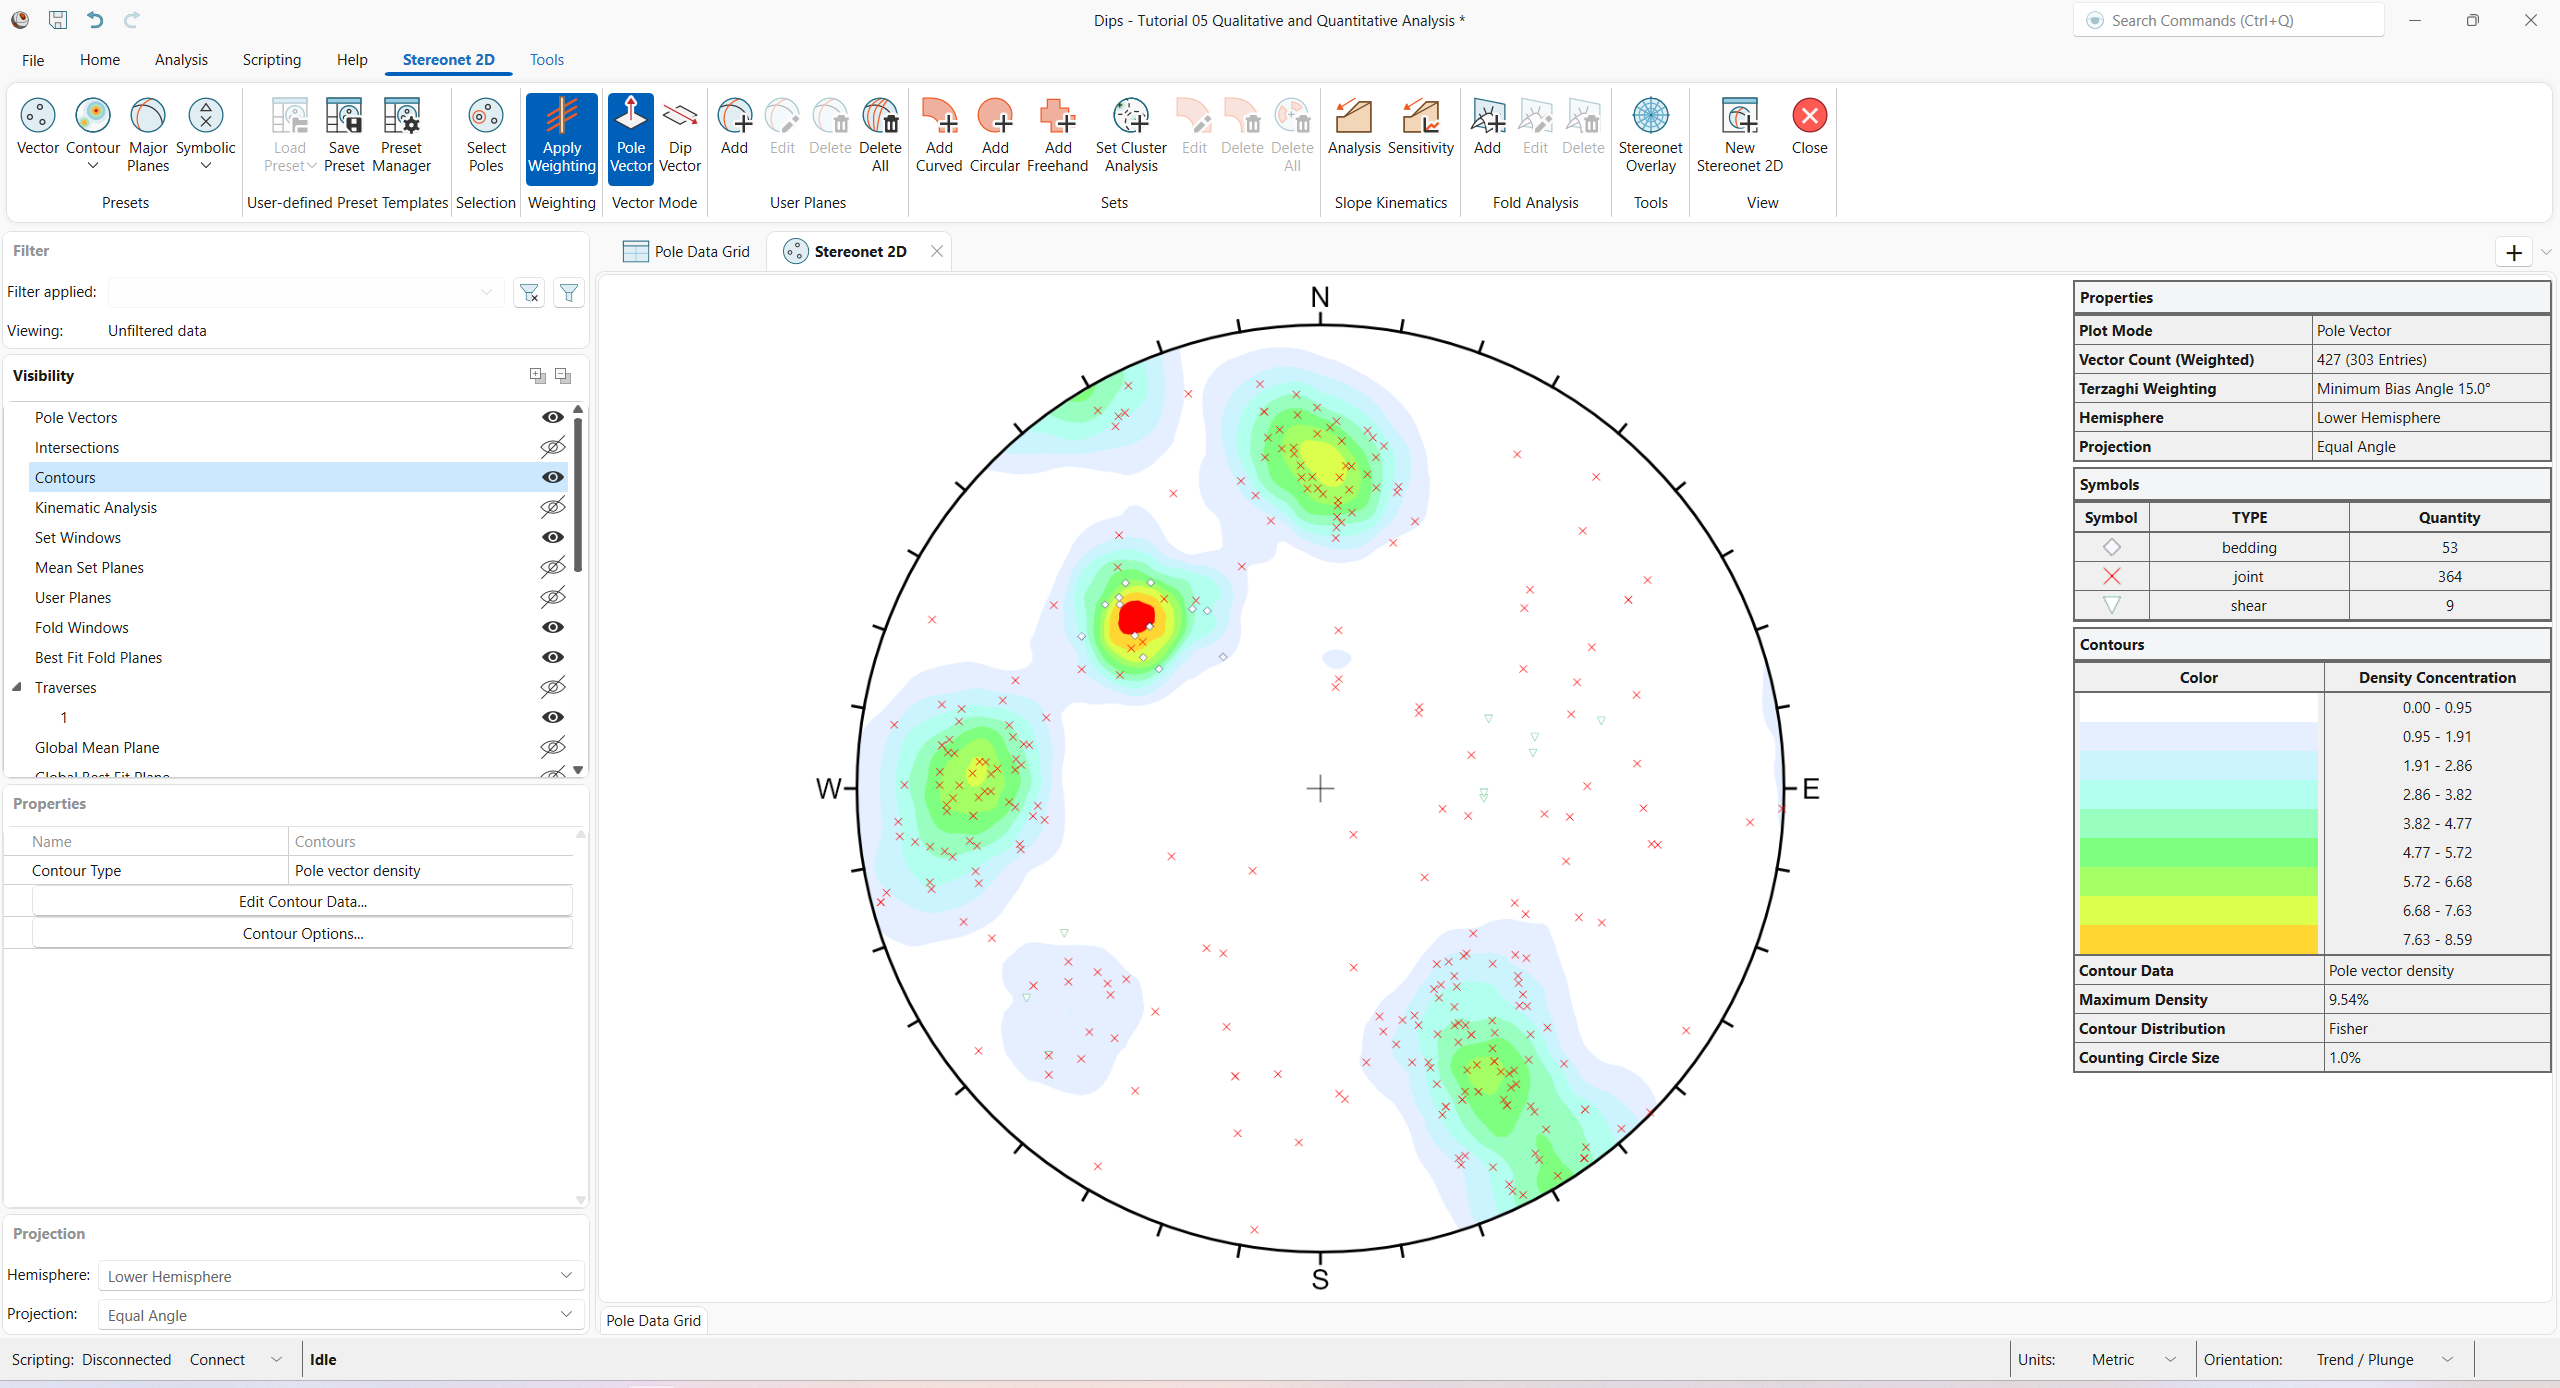This screenshot has height=1388, width=2560.
Task: Select the Vector tool in Presets group
Action: (x=37, y=130)
